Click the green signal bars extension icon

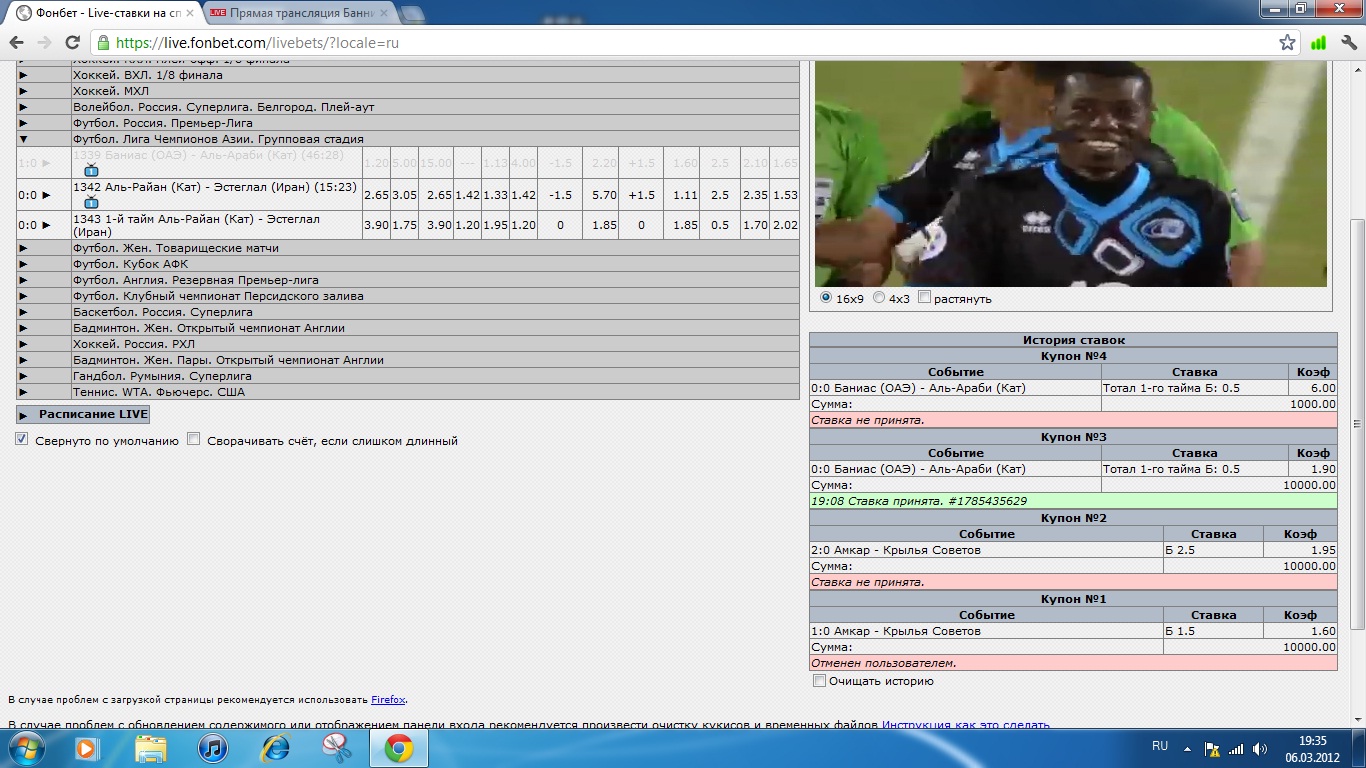click(1318, 43)
